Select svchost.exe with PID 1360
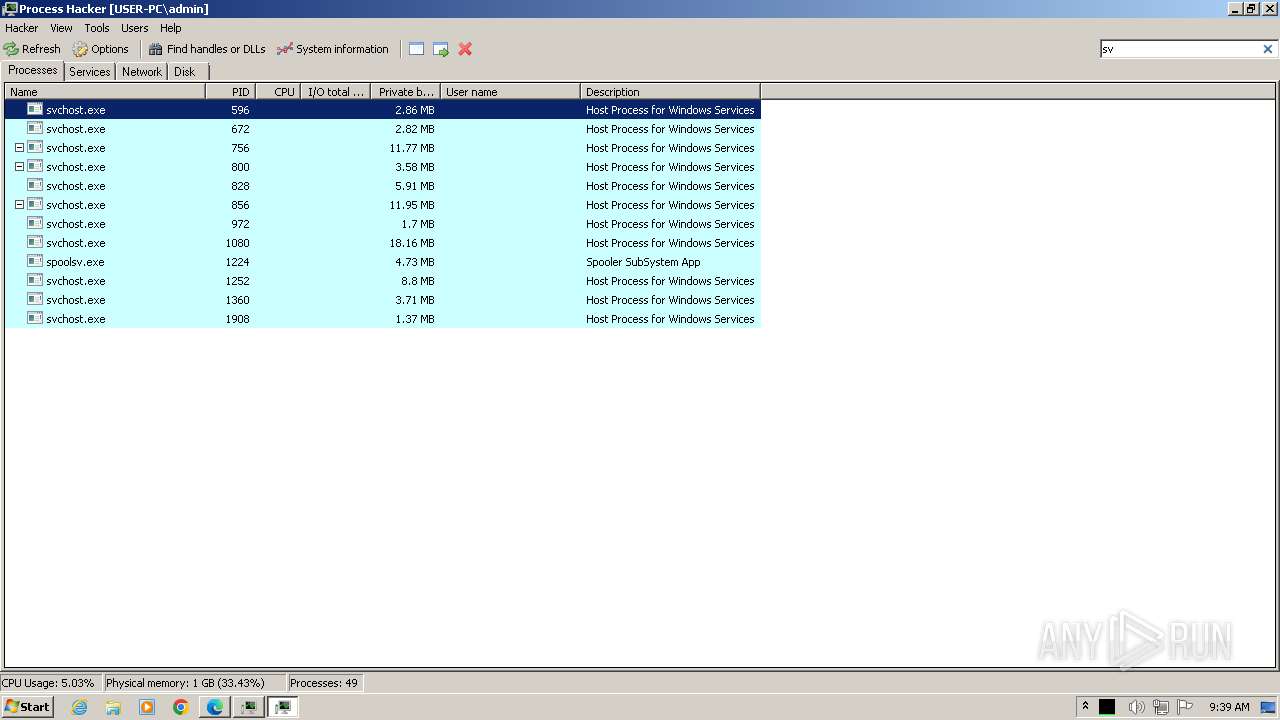The width and height of the screenshot is (1280, 720). pos(383,300)
